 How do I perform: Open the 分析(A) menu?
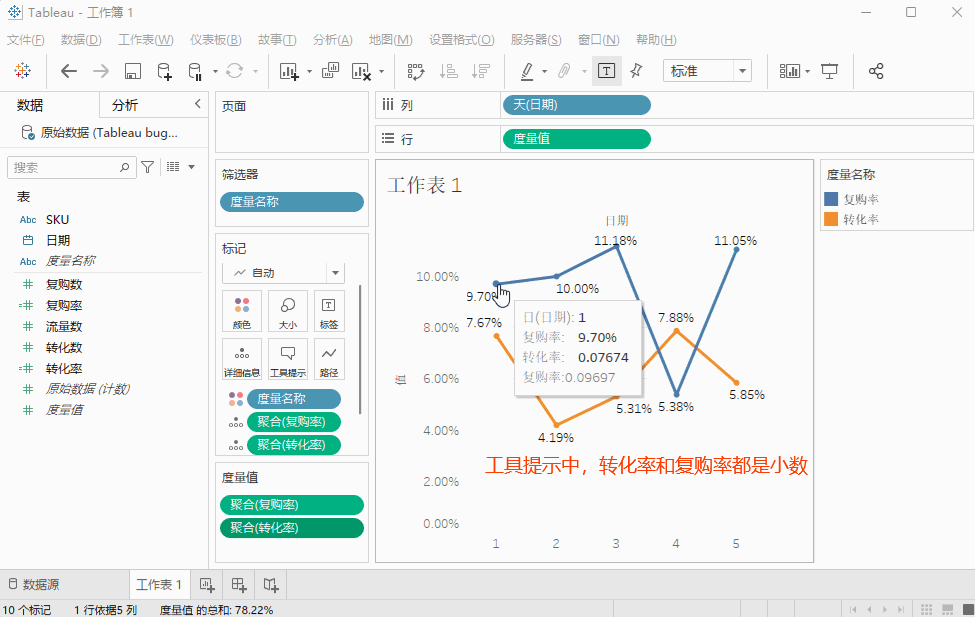[333, 40]
